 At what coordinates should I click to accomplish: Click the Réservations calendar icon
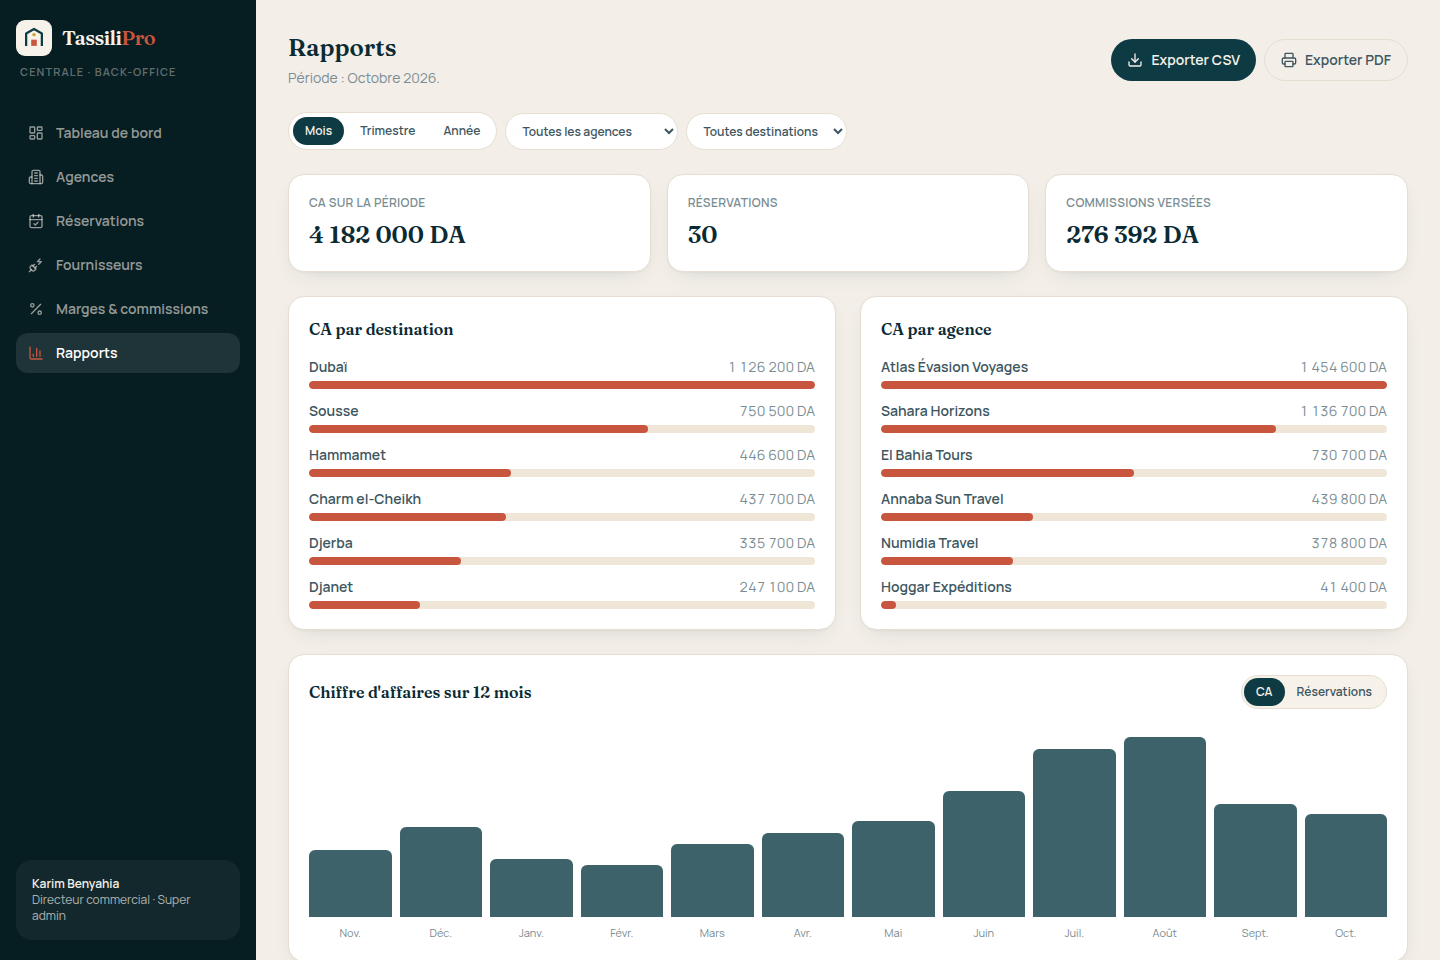pos(36,221)
